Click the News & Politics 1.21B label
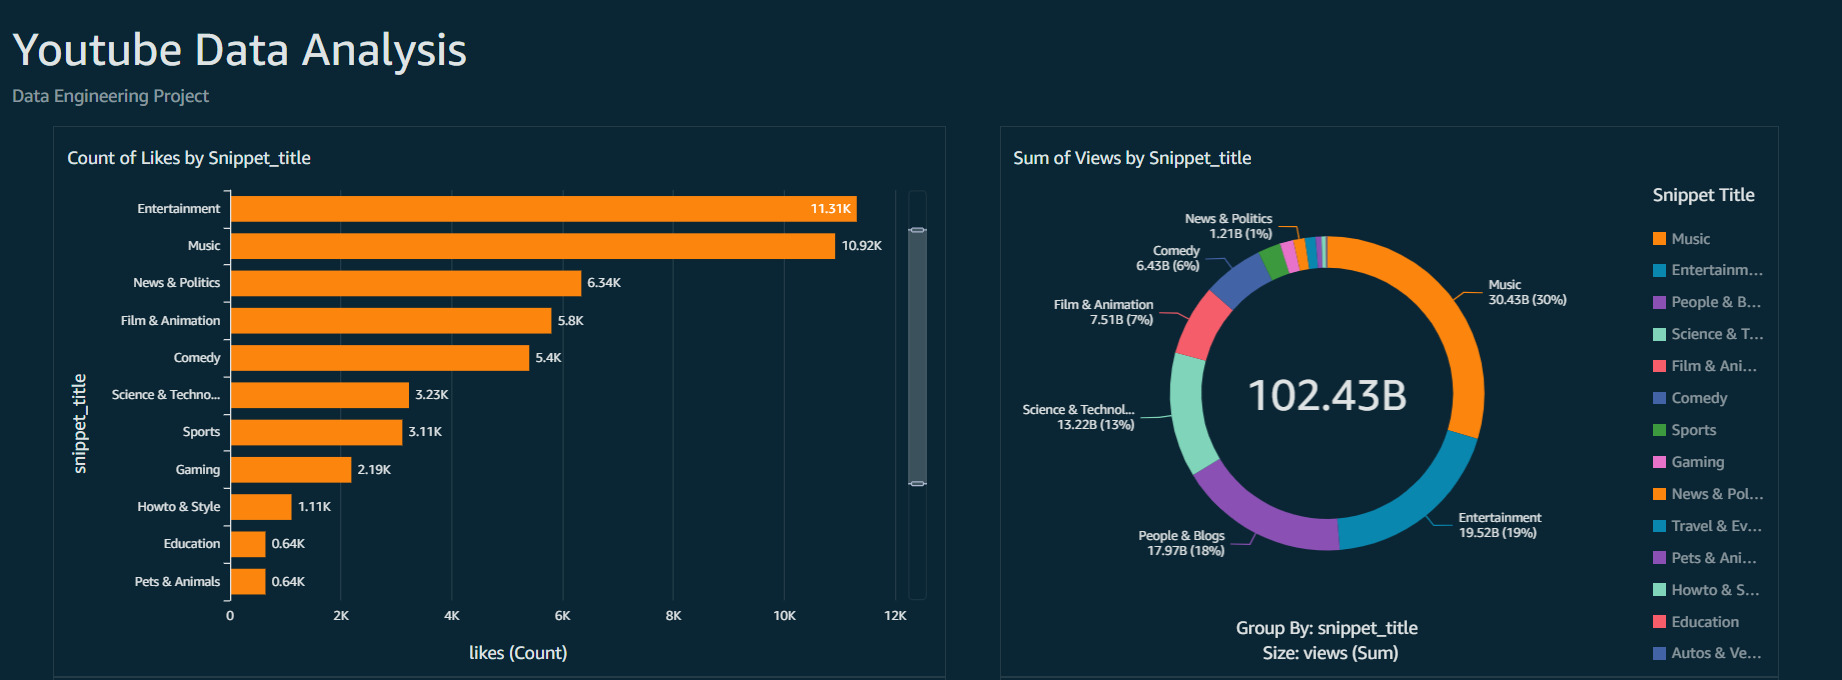 1228,227
